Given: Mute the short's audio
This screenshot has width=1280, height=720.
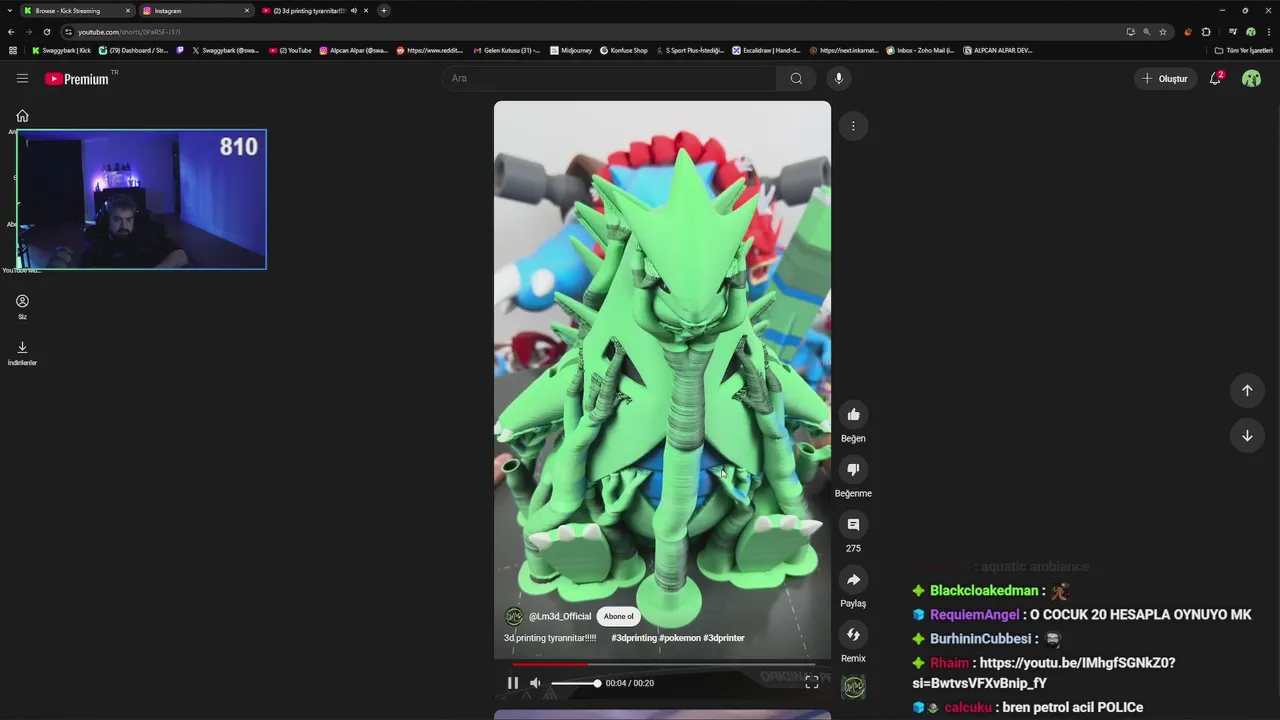Looking at the screenshot, I should click(x=535, y=683).
